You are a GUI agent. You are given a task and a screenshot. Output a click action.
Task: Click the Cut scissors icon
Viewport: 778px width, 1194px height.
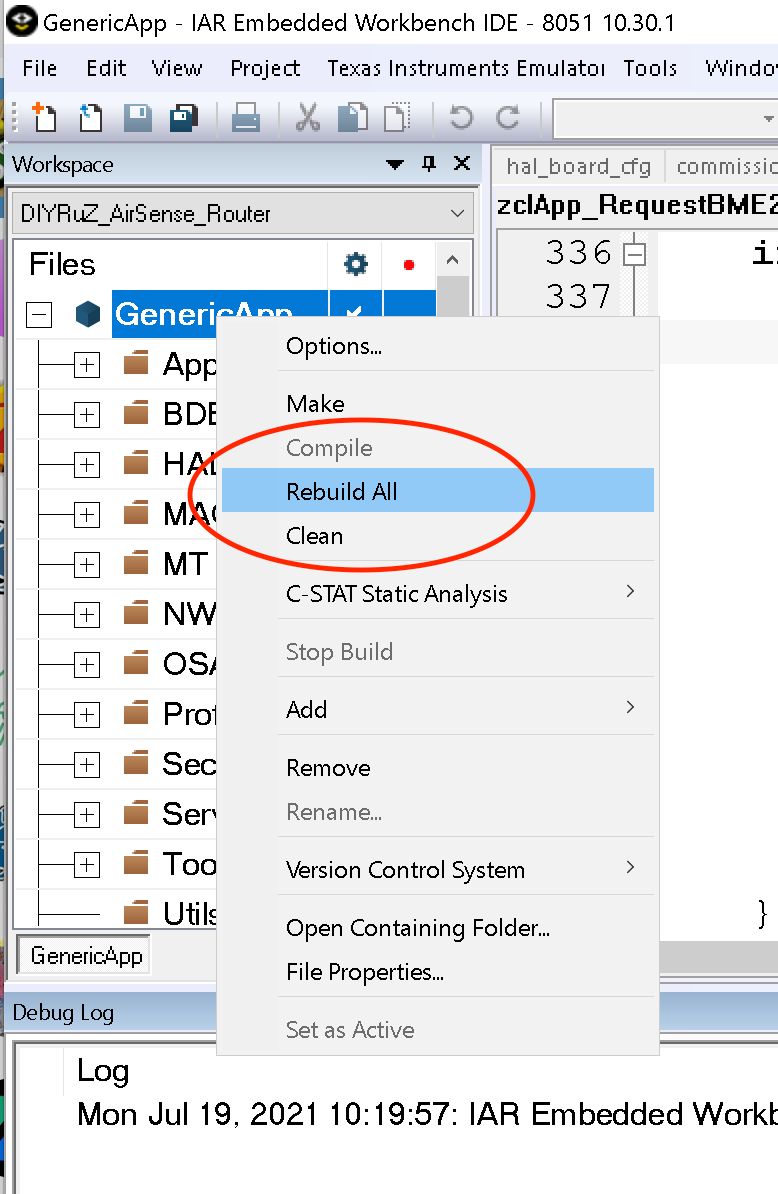308,118
